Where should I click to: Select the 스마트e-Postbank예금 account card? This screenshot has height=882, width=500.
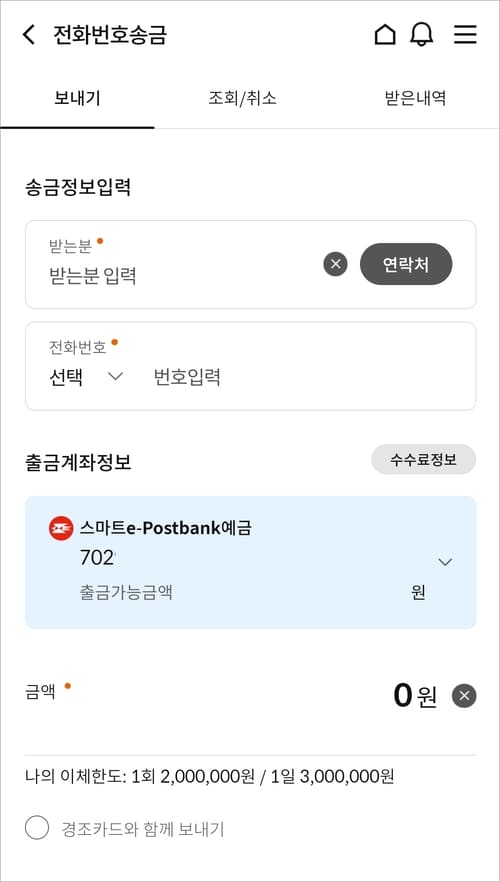tap(250, 562)
